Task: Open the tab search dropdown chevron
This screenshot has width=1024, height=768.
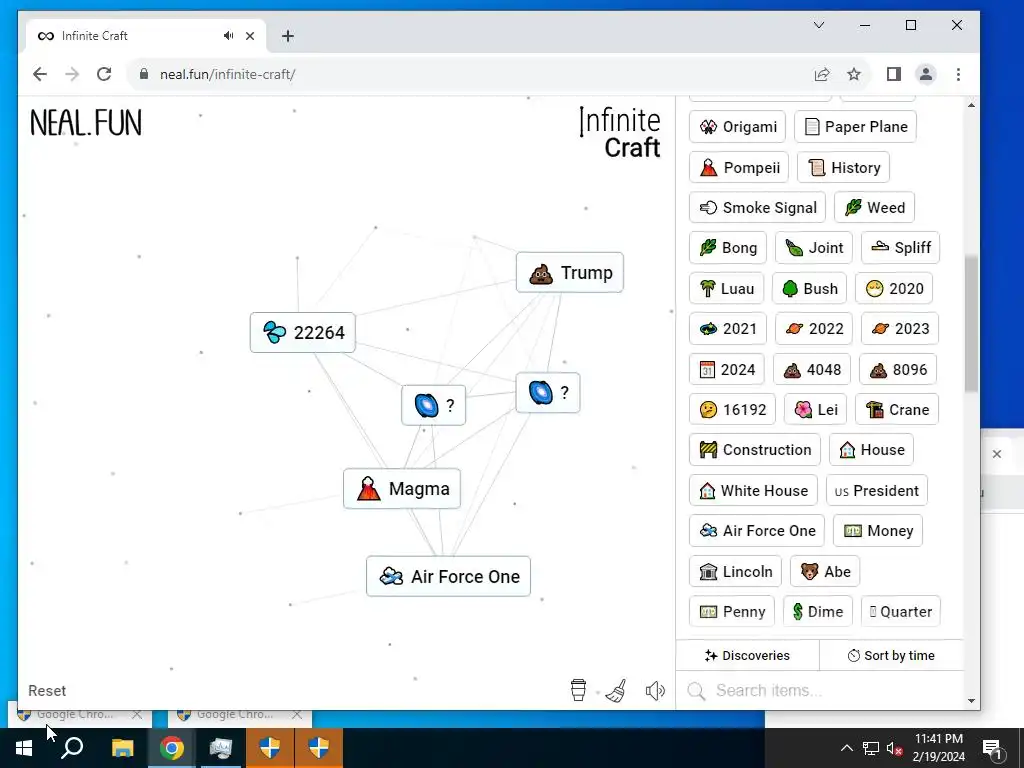Action: click(x=819, y=25)
